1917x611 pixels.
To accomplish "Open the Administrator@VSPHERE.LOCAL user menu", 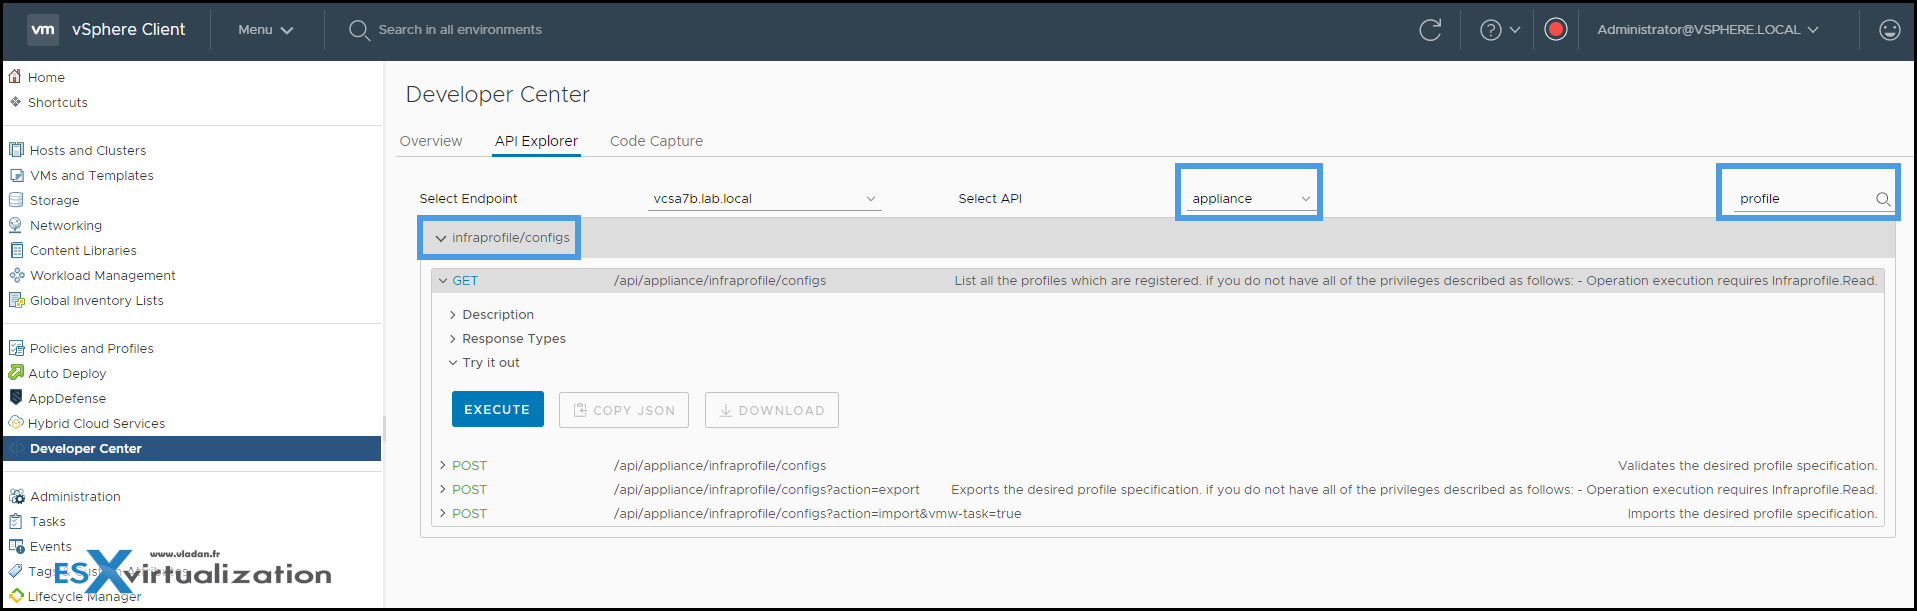I will pyautogui.click(x=1708, y=30).
